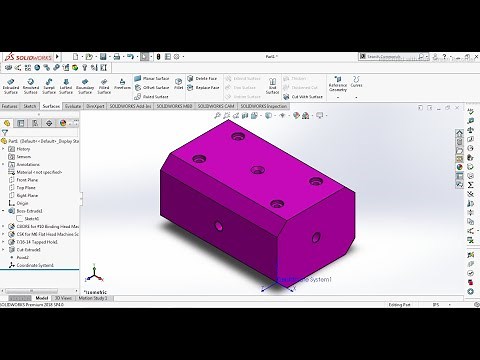Click the Zoom to Fit view icon
480x360 pixels.
pos(217,116)
